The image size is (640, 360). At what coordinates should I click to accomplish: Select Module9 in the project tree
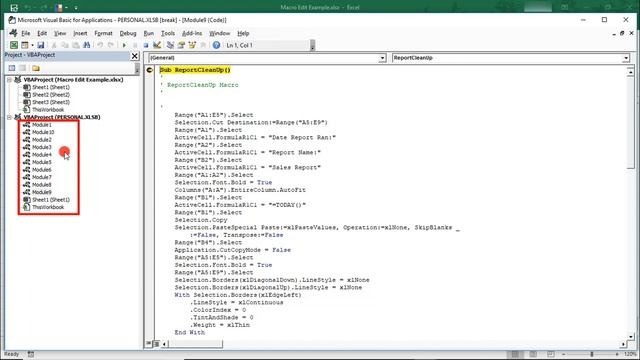(42, 192)
